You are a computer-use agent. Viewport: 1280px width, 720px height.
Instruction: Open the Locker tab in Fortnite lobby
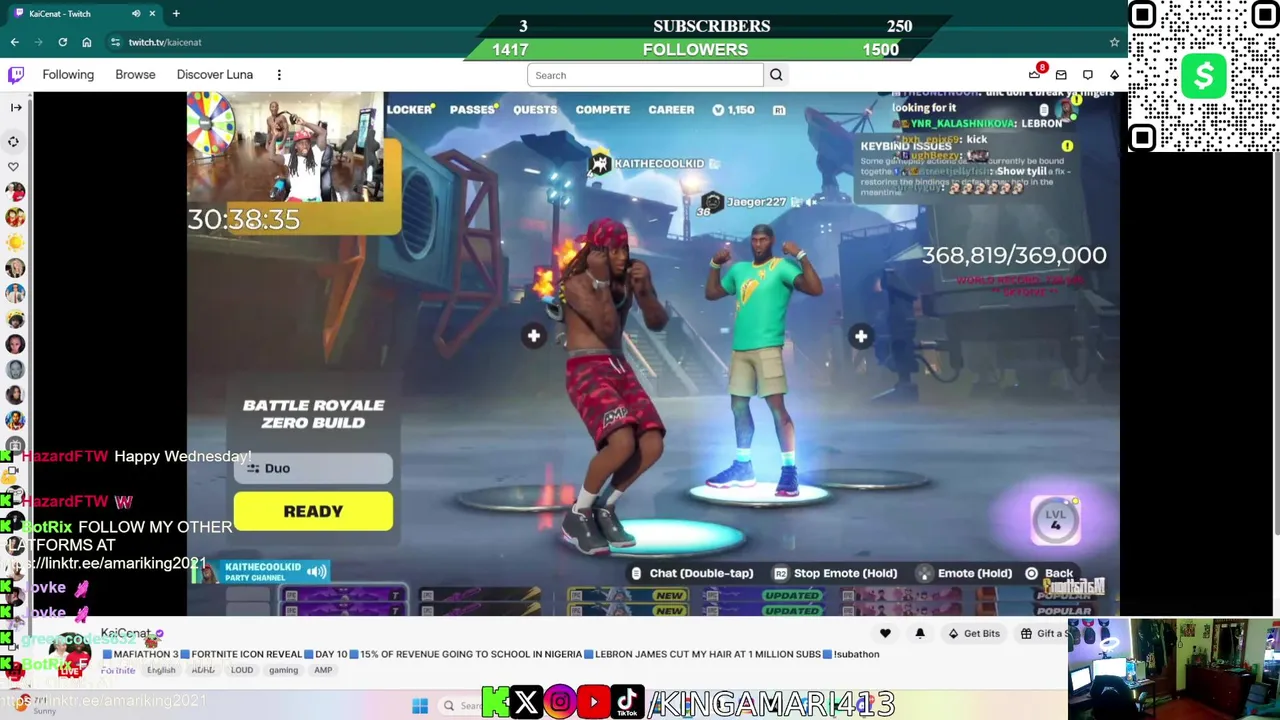[409, 110]
